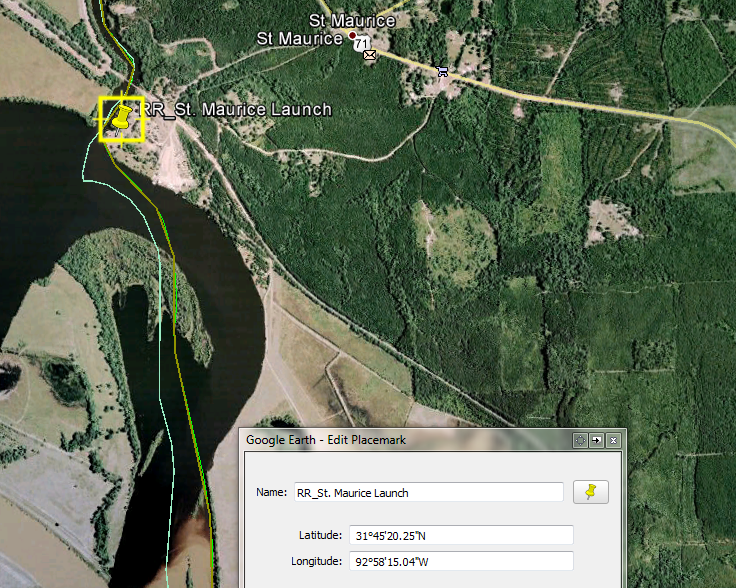Click the Google Earth - Edit Placemark title
The height and width of the screenshot is (588, 736).
326,440
